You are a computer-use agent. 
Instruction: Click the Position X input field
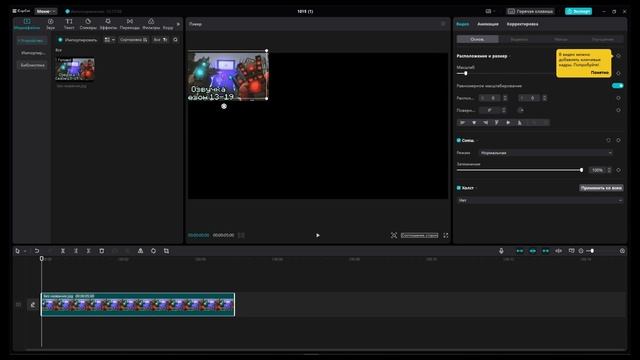[x=493, y=98]
